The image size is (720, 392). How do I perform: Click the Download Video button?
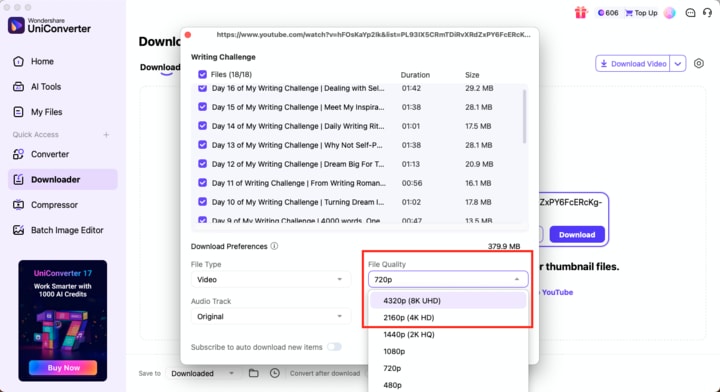coord(633,64)
